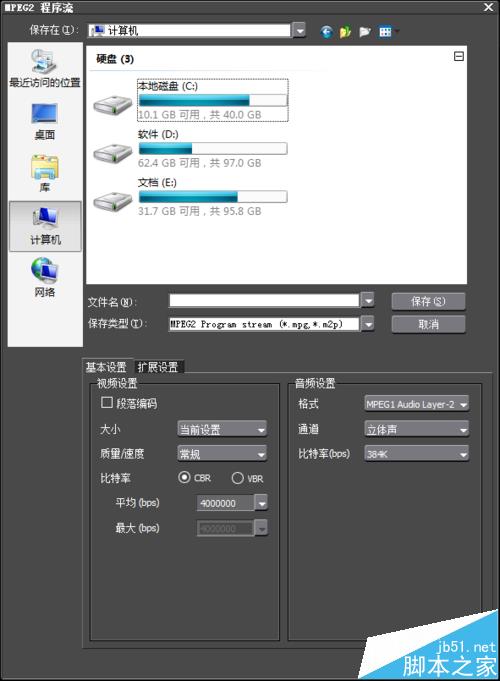Enable the 段落编码 checkbox
The width and height of the screenshot is (500, 681).
[x=106, y=402]
